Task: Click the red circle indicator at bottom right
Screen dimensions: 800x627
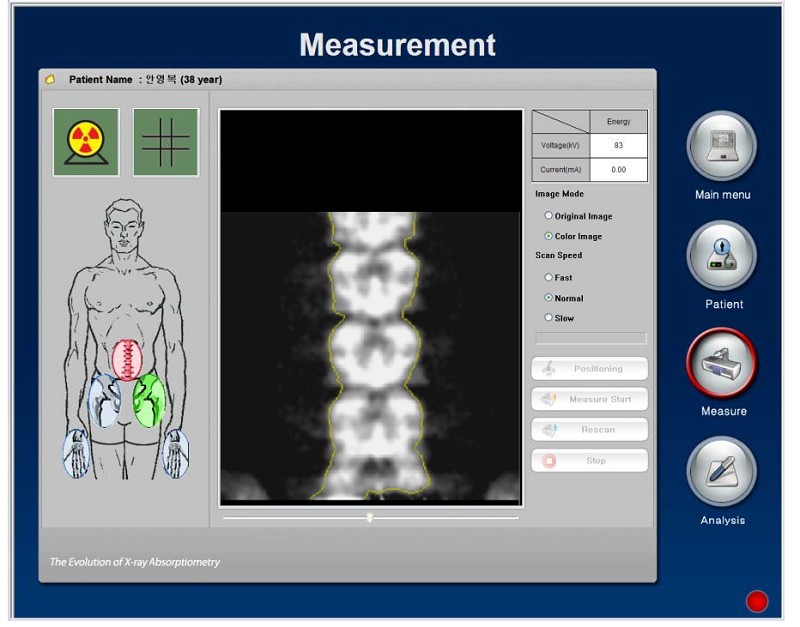Action: pyautogui.click(x=757, y=601)
